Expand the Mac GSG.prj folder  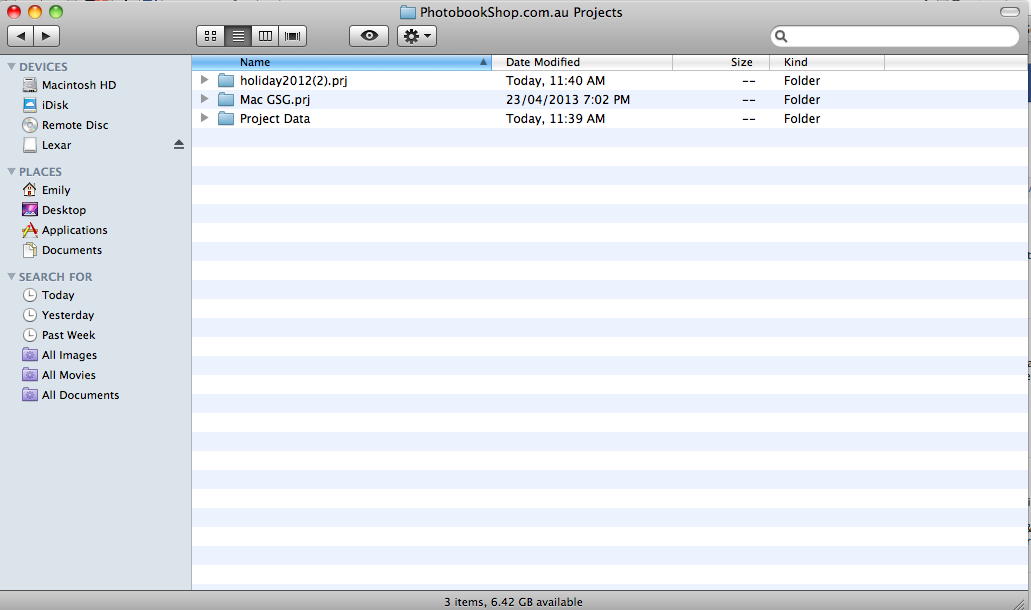tap(204, 99)
